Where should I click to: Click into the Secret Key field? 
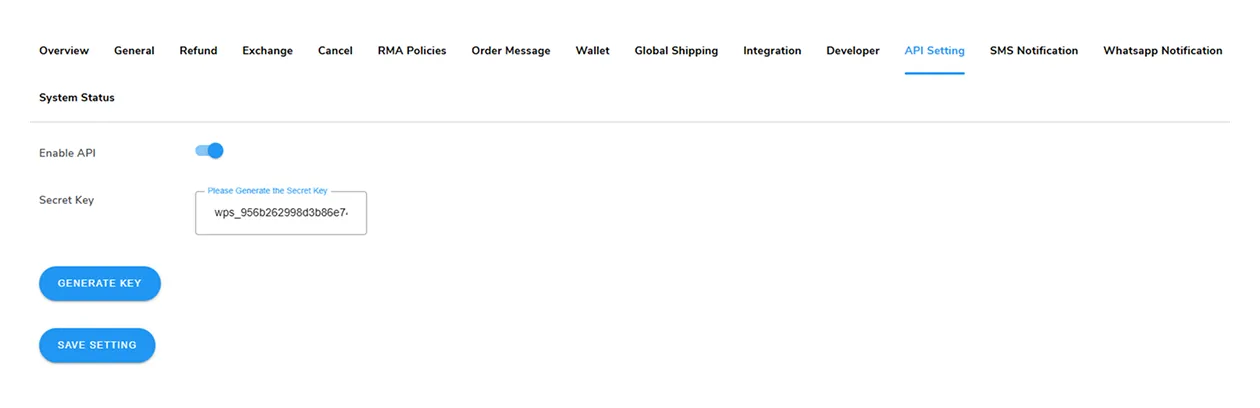(281, 213)
